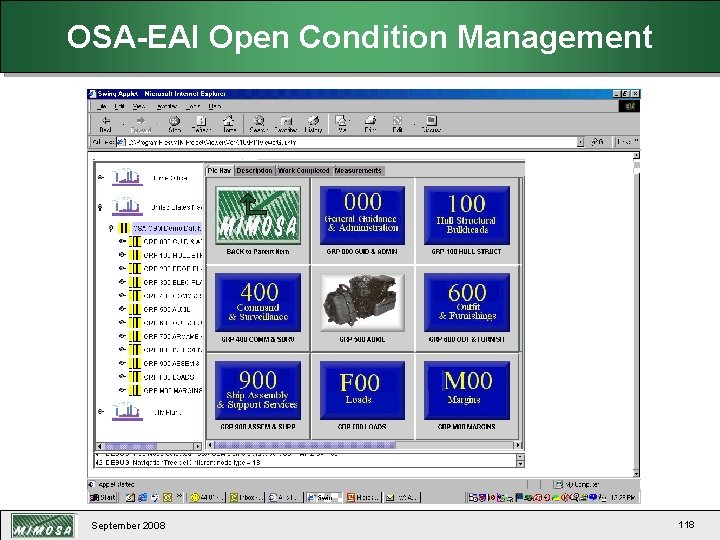Expand the GRP 500 AUXIL tree node
Image resolution: width=720 pixels, height=540 pixels.
pos(122,309)
